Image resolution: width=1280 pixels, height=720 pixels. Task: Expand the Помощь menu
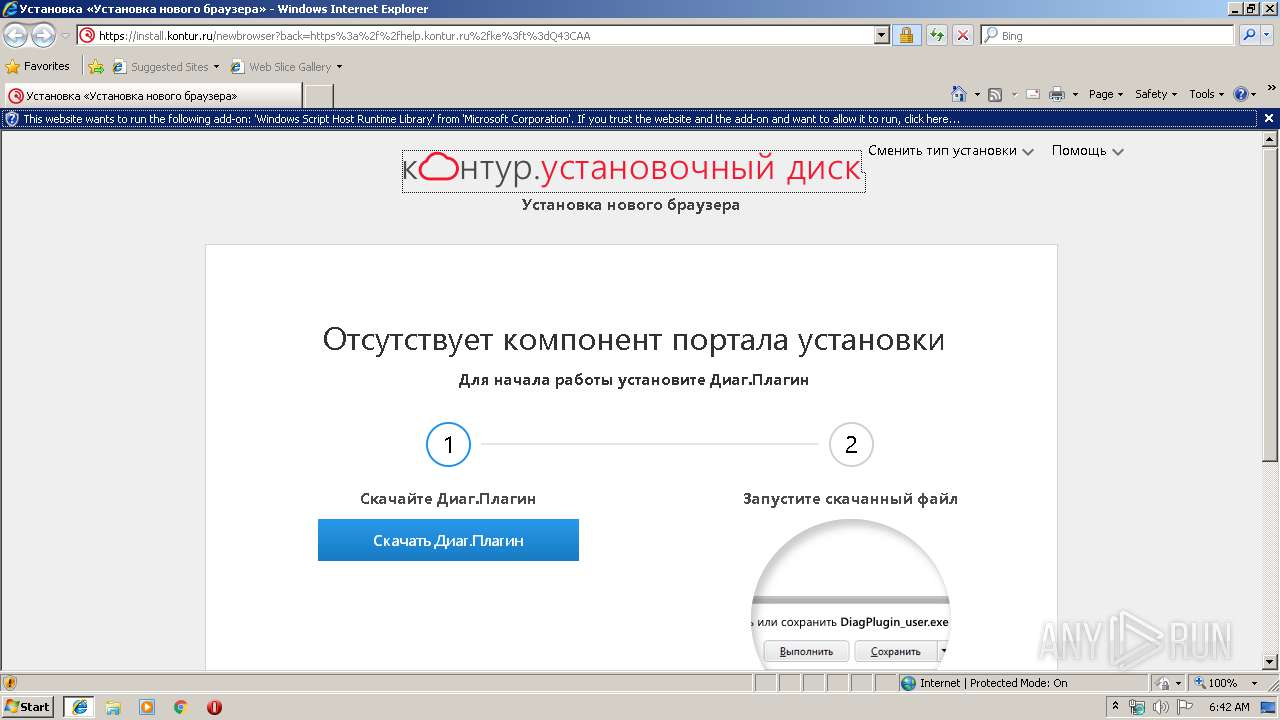tap(1087, 151)
